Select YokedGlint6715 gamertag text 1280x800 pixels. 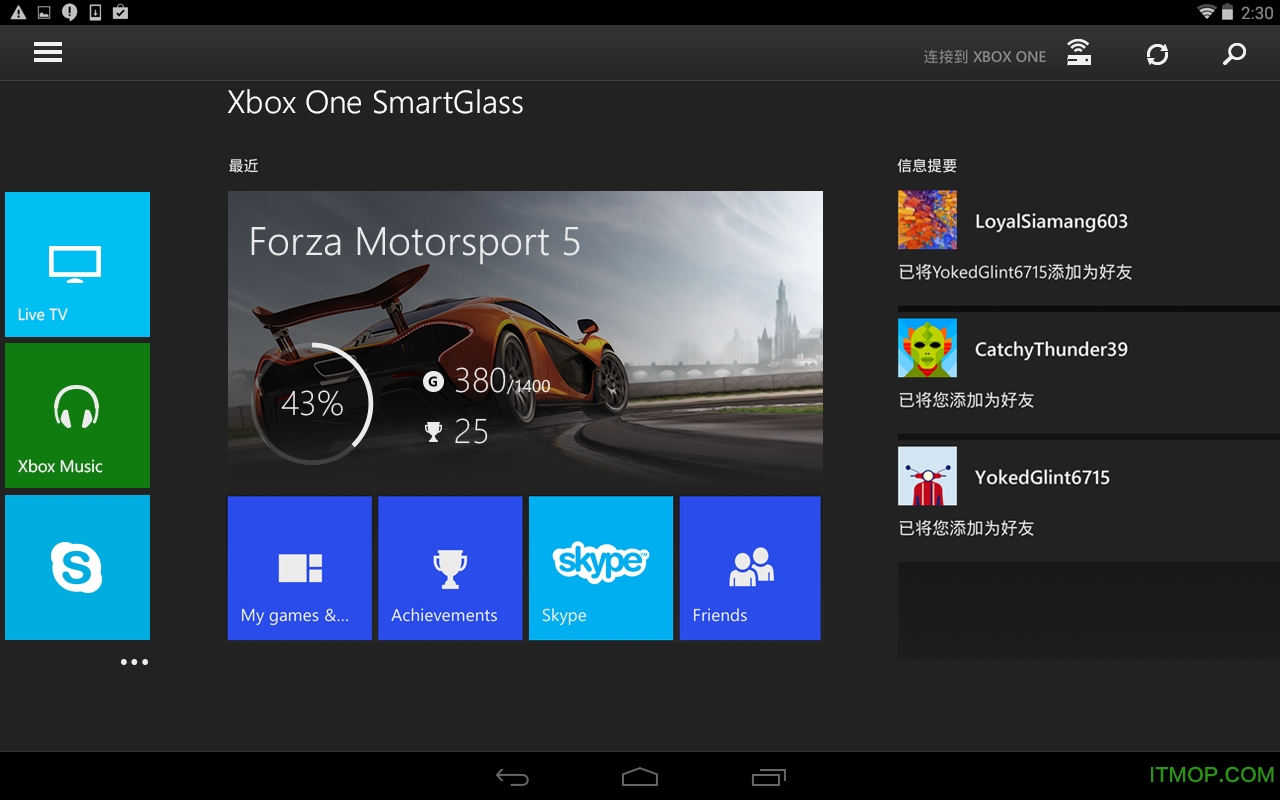coord(1042,478)
